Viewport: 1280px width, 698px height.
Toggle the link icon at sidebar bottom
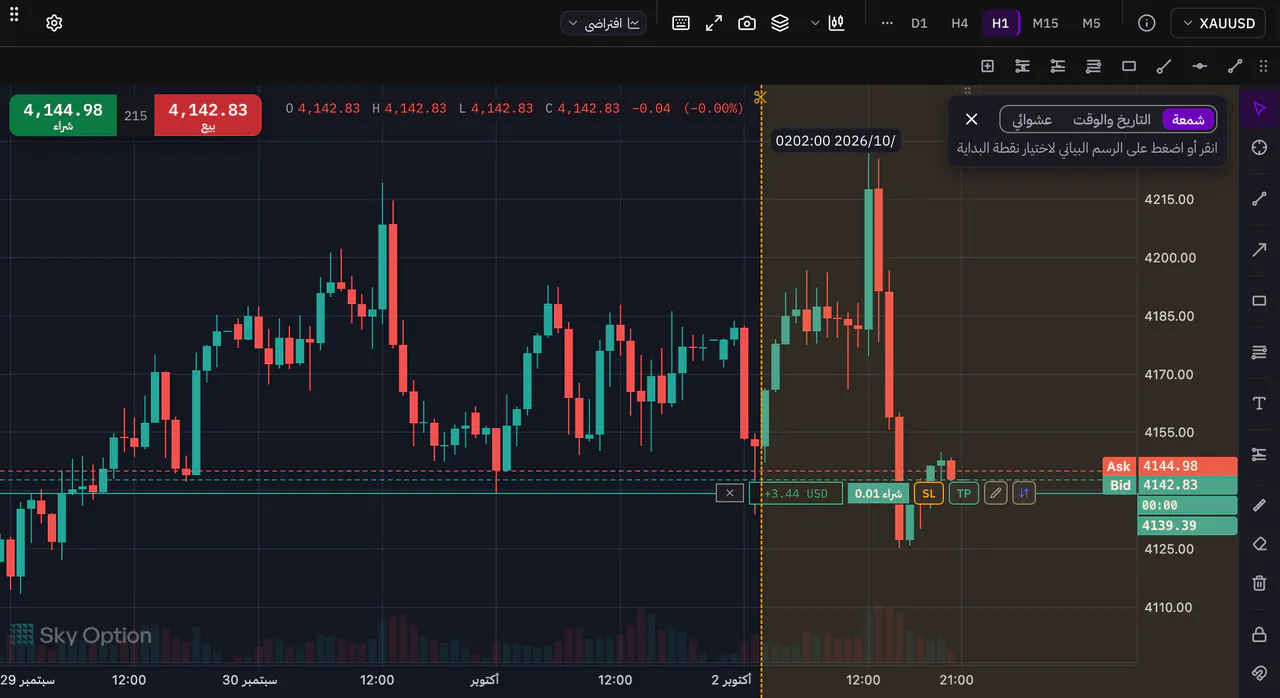1259,672
